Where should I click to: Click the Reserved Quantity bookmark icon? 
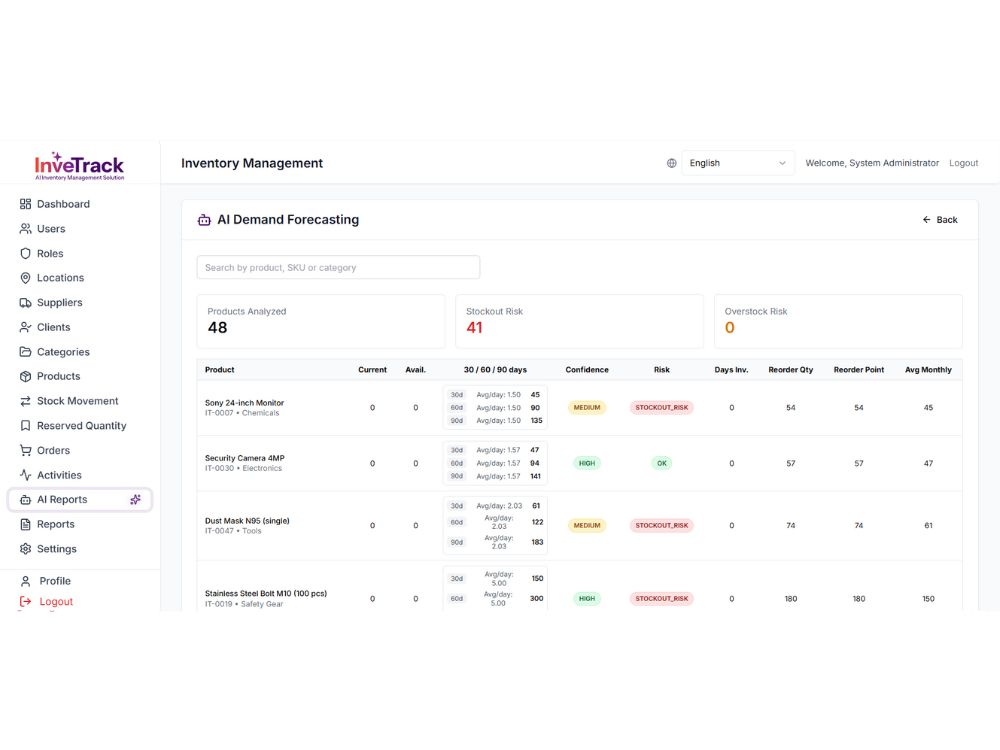point(26,425)
